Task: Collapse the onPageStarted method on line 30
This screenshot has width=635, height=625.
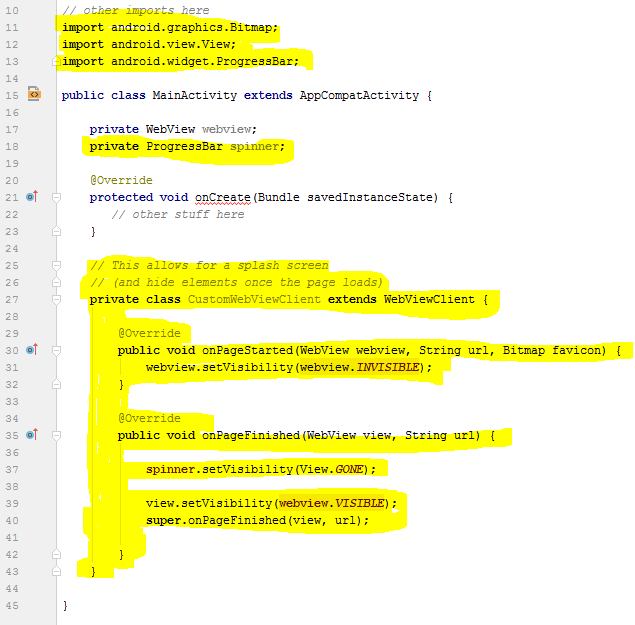Action: click(x=56, y=350)
